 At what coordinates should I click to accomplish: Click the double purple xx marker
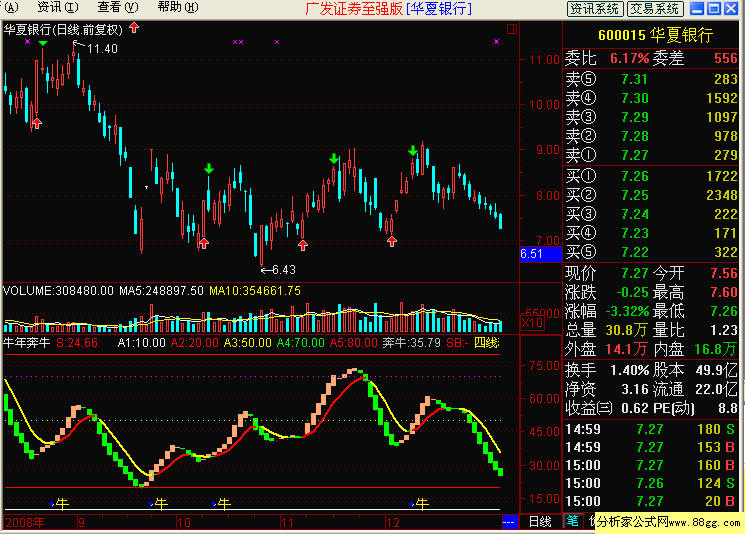238,42
